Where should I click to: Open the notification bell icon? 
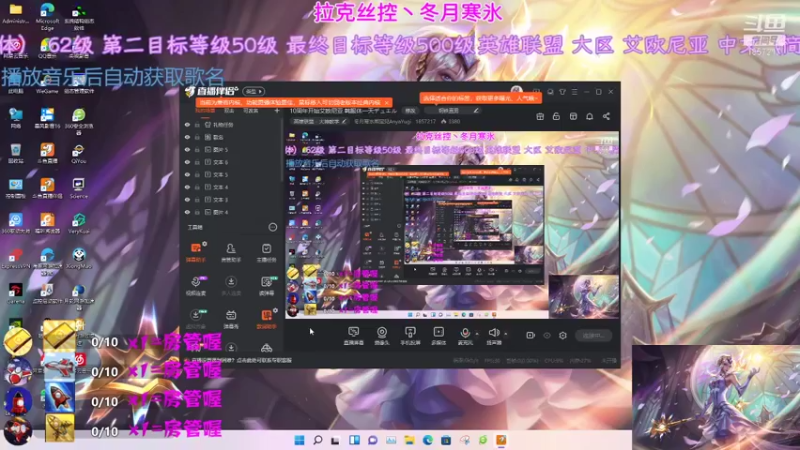click(x=590, y=116)
